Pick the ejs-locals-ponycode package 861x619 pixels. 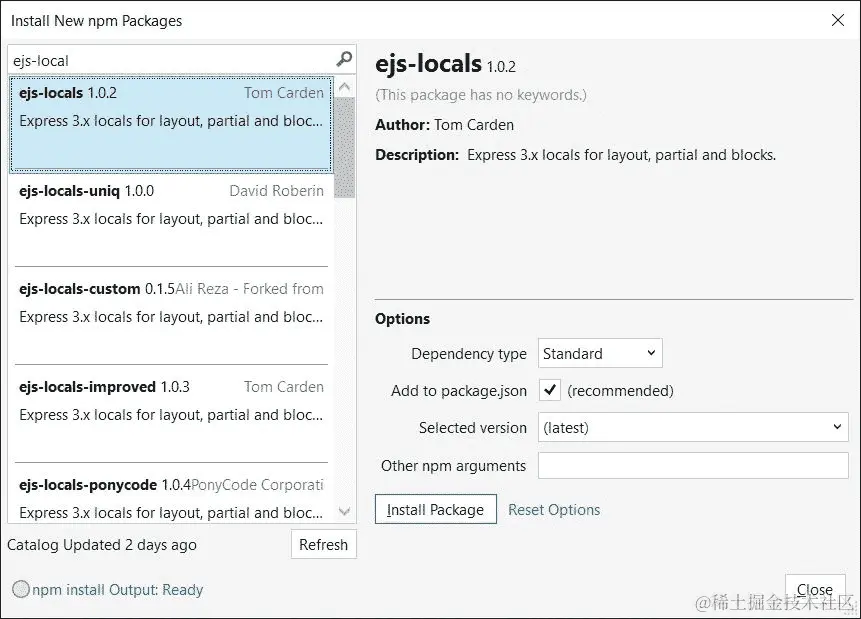pyautogui.click(x=171, y=498)
